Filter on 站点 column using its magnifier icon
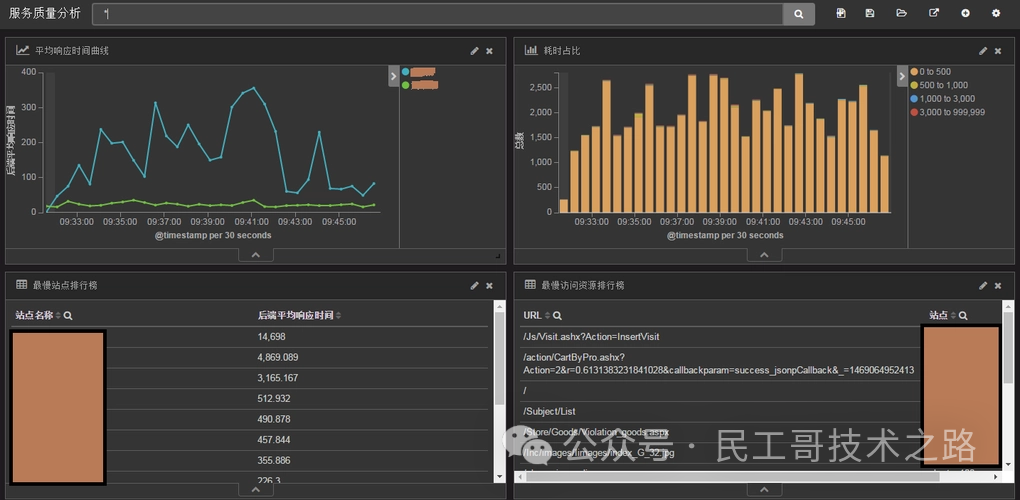Viewport: 1020px width, 500px height. pyautogui.click(x=963, y=315)
